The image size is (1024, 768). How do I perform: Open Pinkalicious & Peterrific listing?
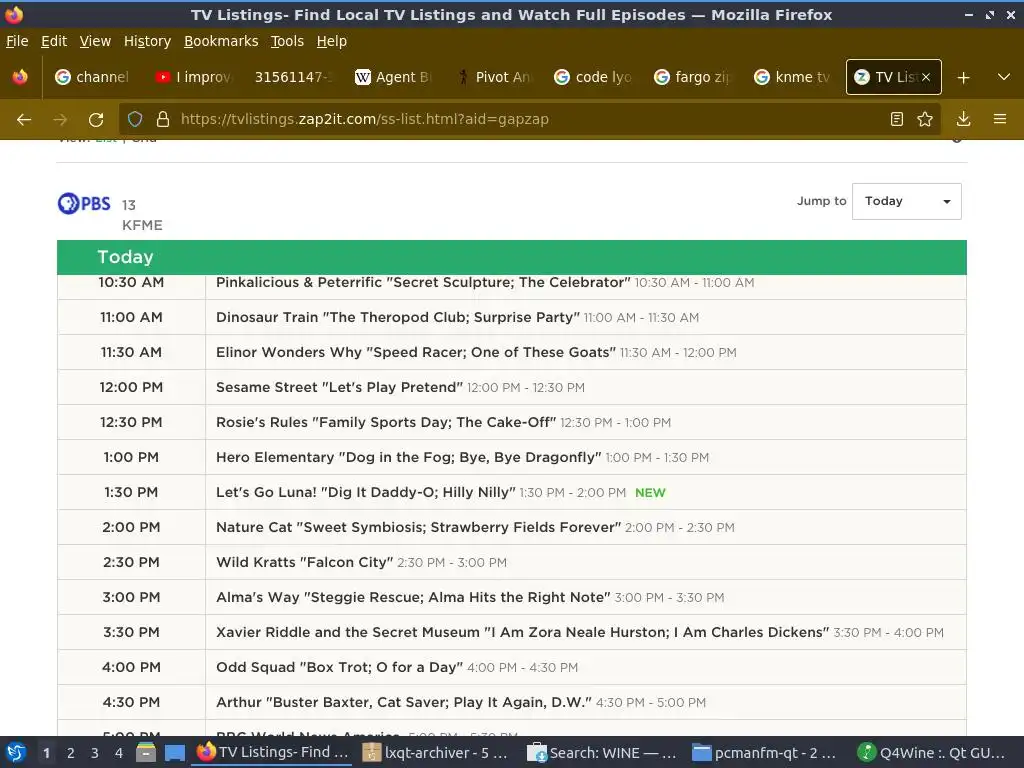pos(423,283)
